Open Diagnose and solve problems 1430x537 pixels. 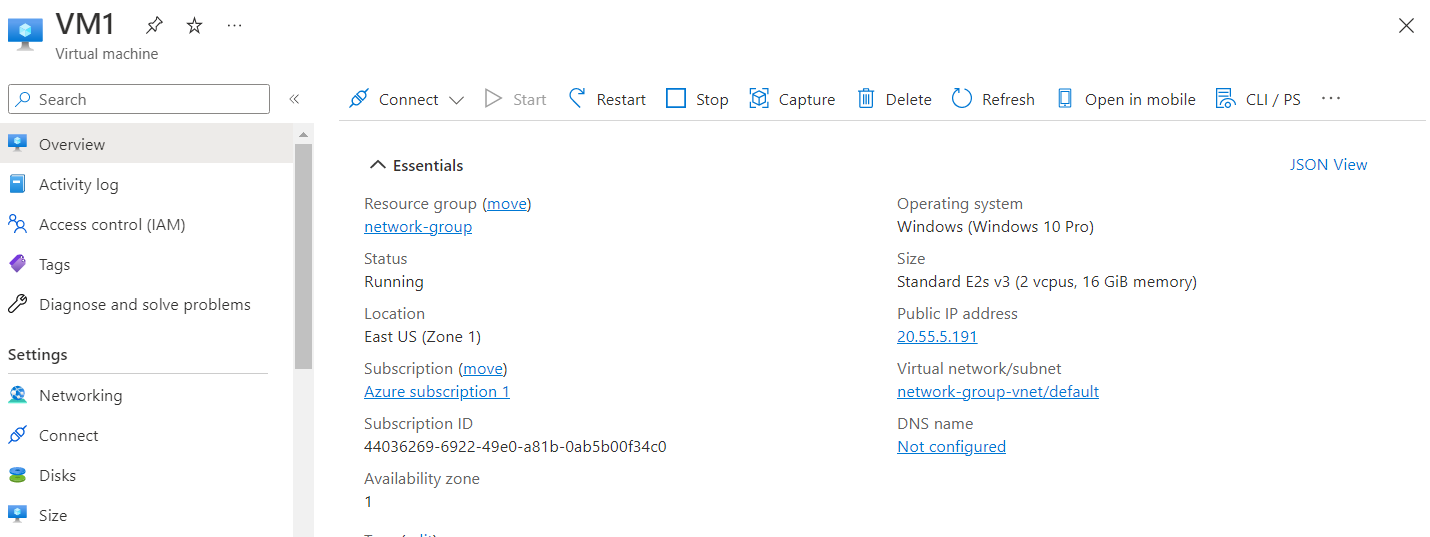click(x=147, y=304)
